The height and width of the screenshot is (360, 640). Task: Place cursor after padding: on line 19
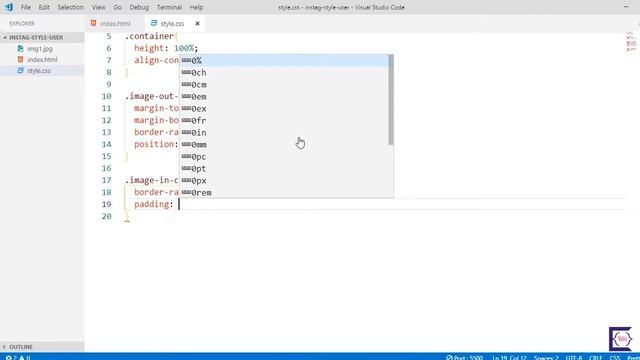click(x=179, y=204)
